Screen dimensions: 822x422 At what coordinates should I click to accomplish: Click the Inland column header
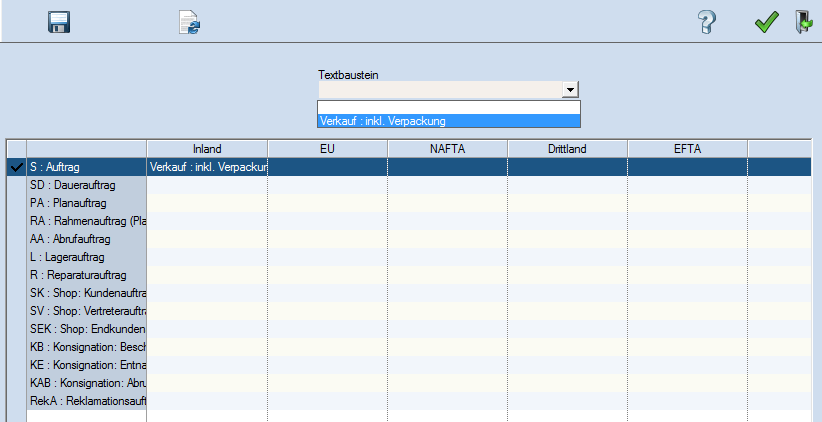pos(207,149)
